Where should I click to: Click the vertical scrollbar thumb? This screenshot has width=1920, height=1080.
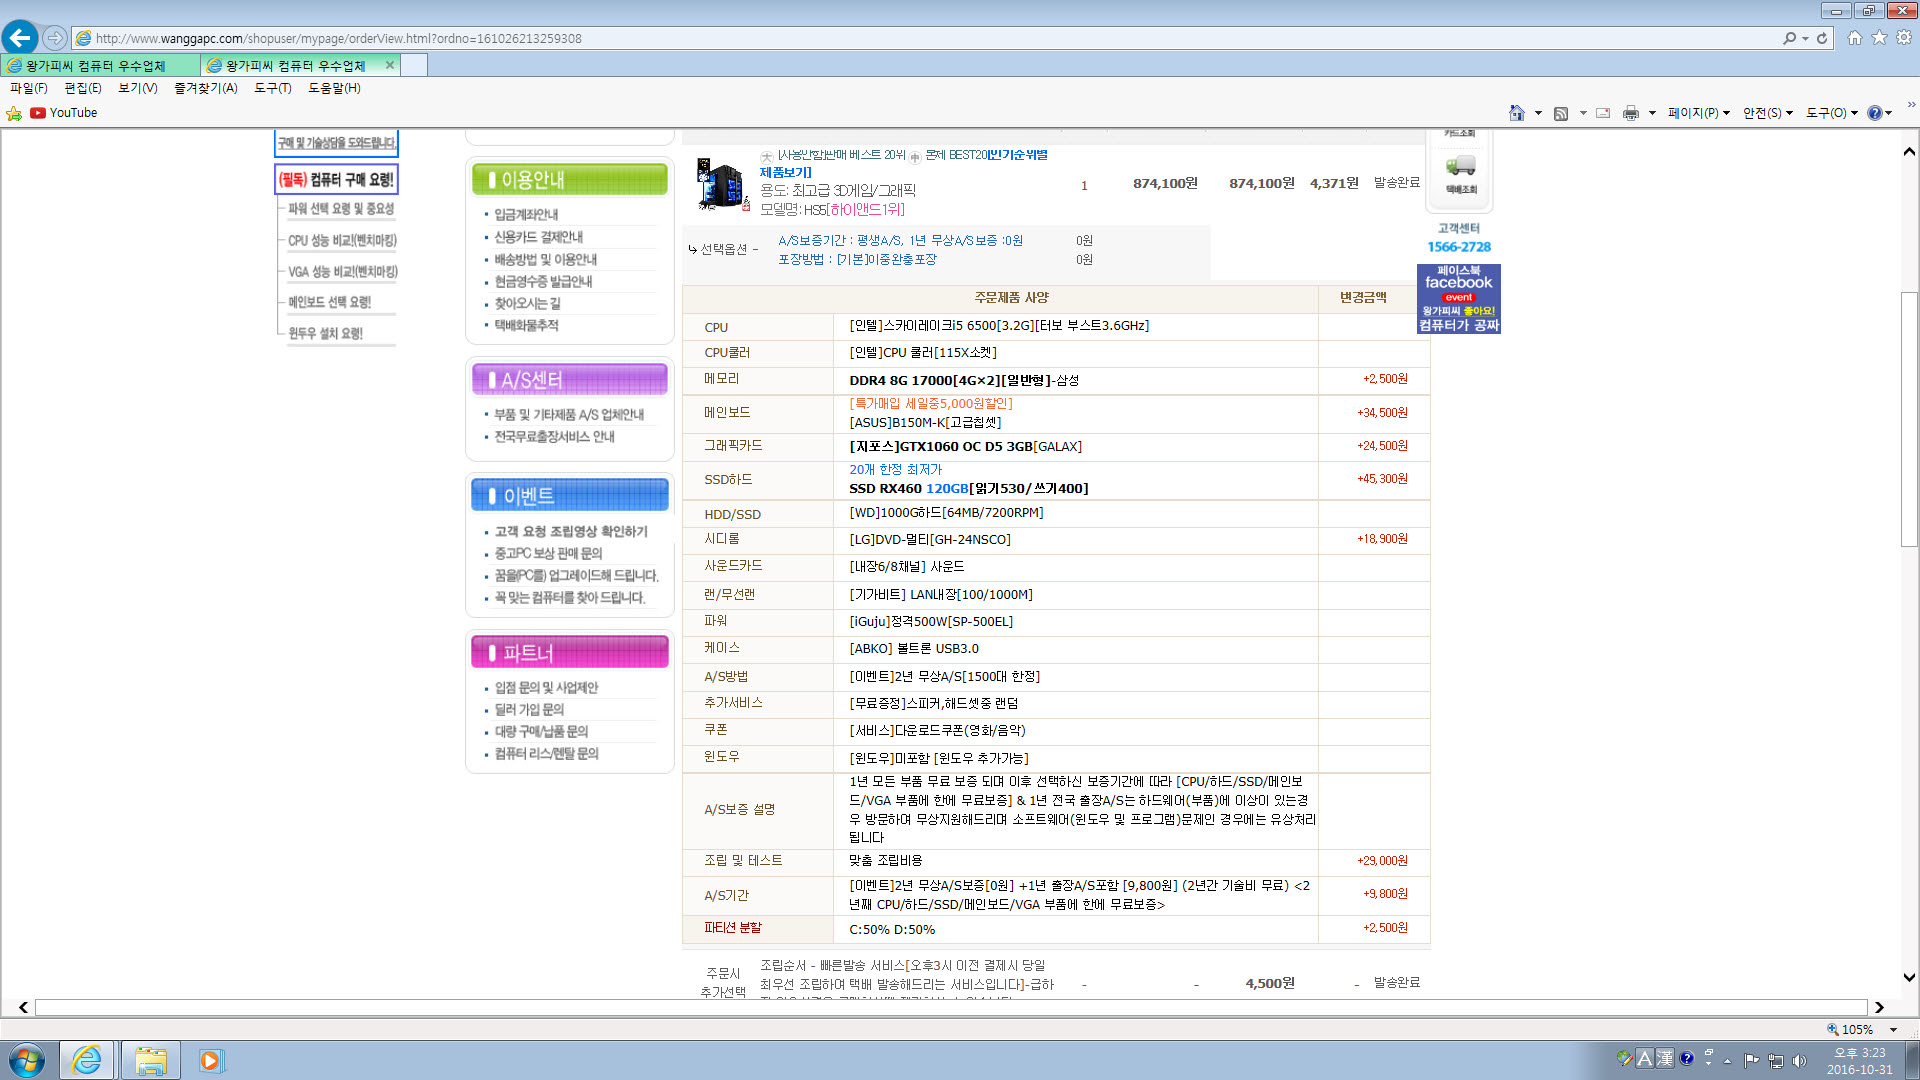[x=1909, y=418]
